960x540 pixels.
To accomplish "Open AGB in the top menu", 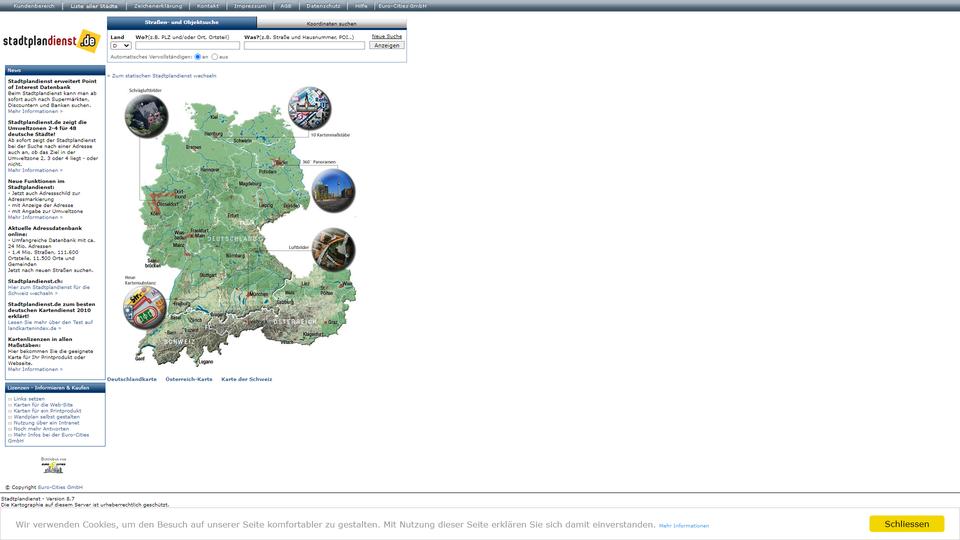I will (x=286, y=6).
